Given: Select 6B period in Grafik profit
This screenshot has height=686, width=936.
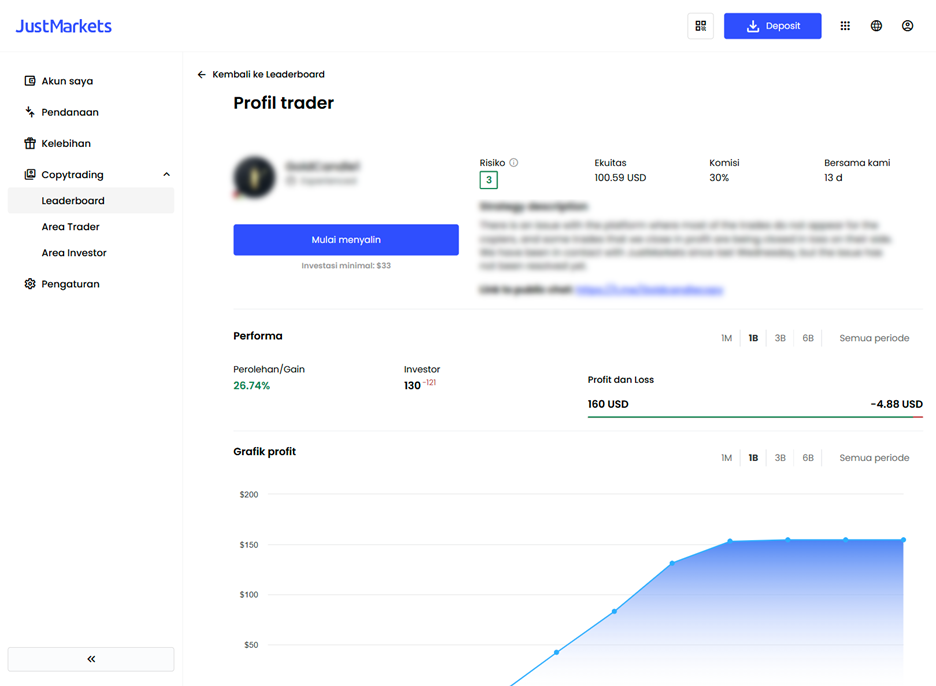Looking at the screenshot, I should (x=808, y=458).
